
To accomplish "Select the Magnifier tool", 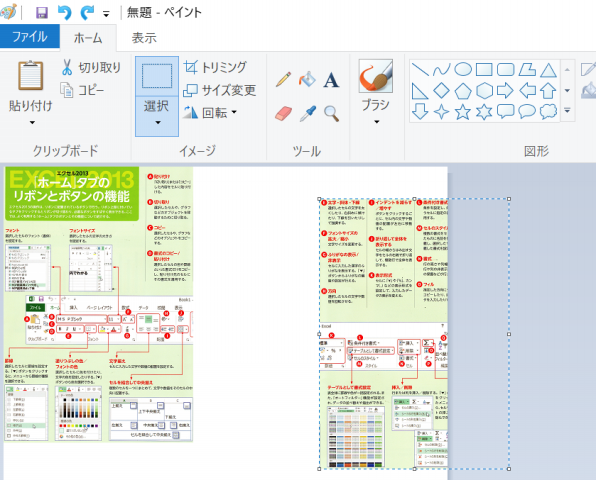I will click(331, 114).
